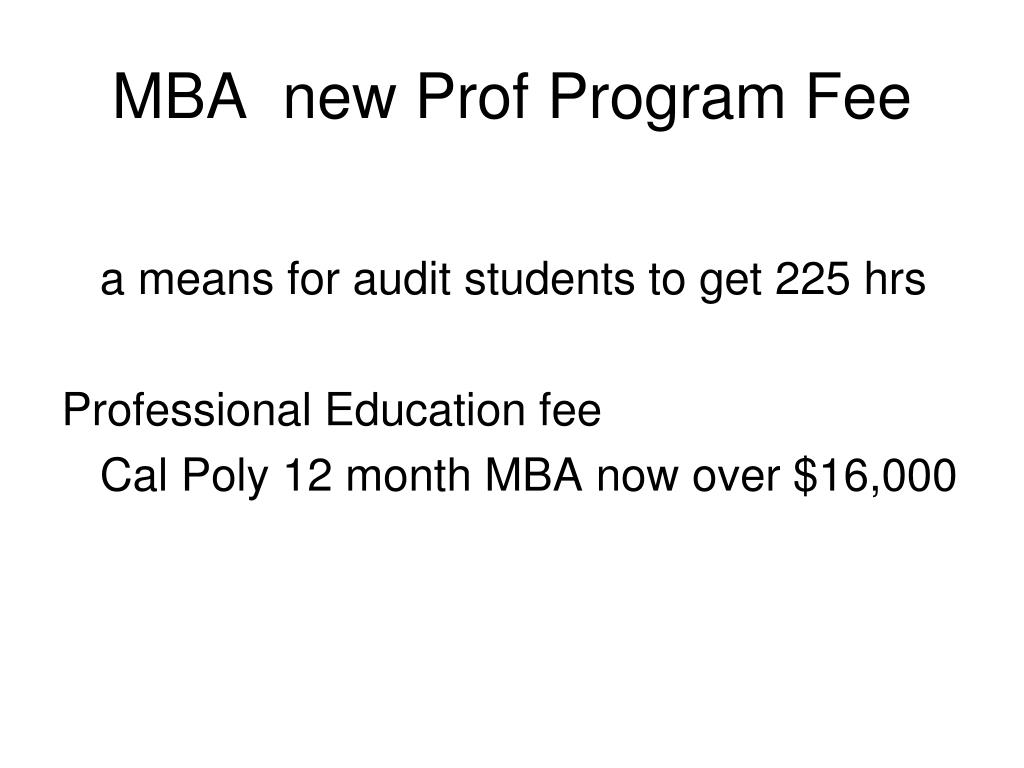Click the word 'Professional' in the body text

point(187,409)
